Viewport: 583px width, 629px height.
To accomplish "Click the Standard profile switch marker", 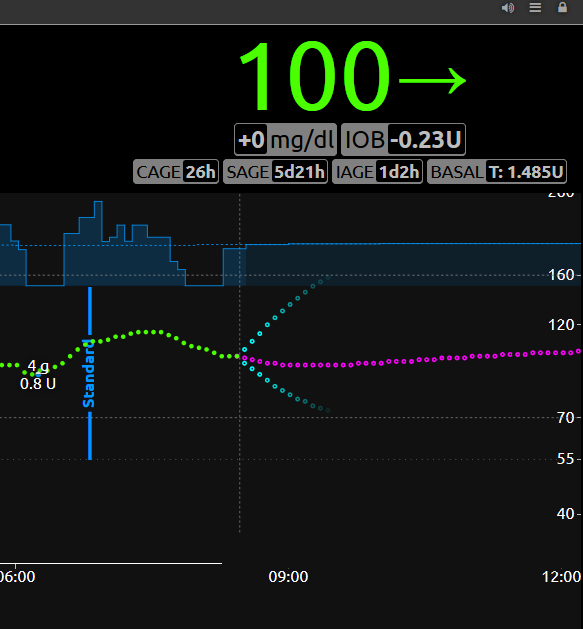I will point(89,373).
